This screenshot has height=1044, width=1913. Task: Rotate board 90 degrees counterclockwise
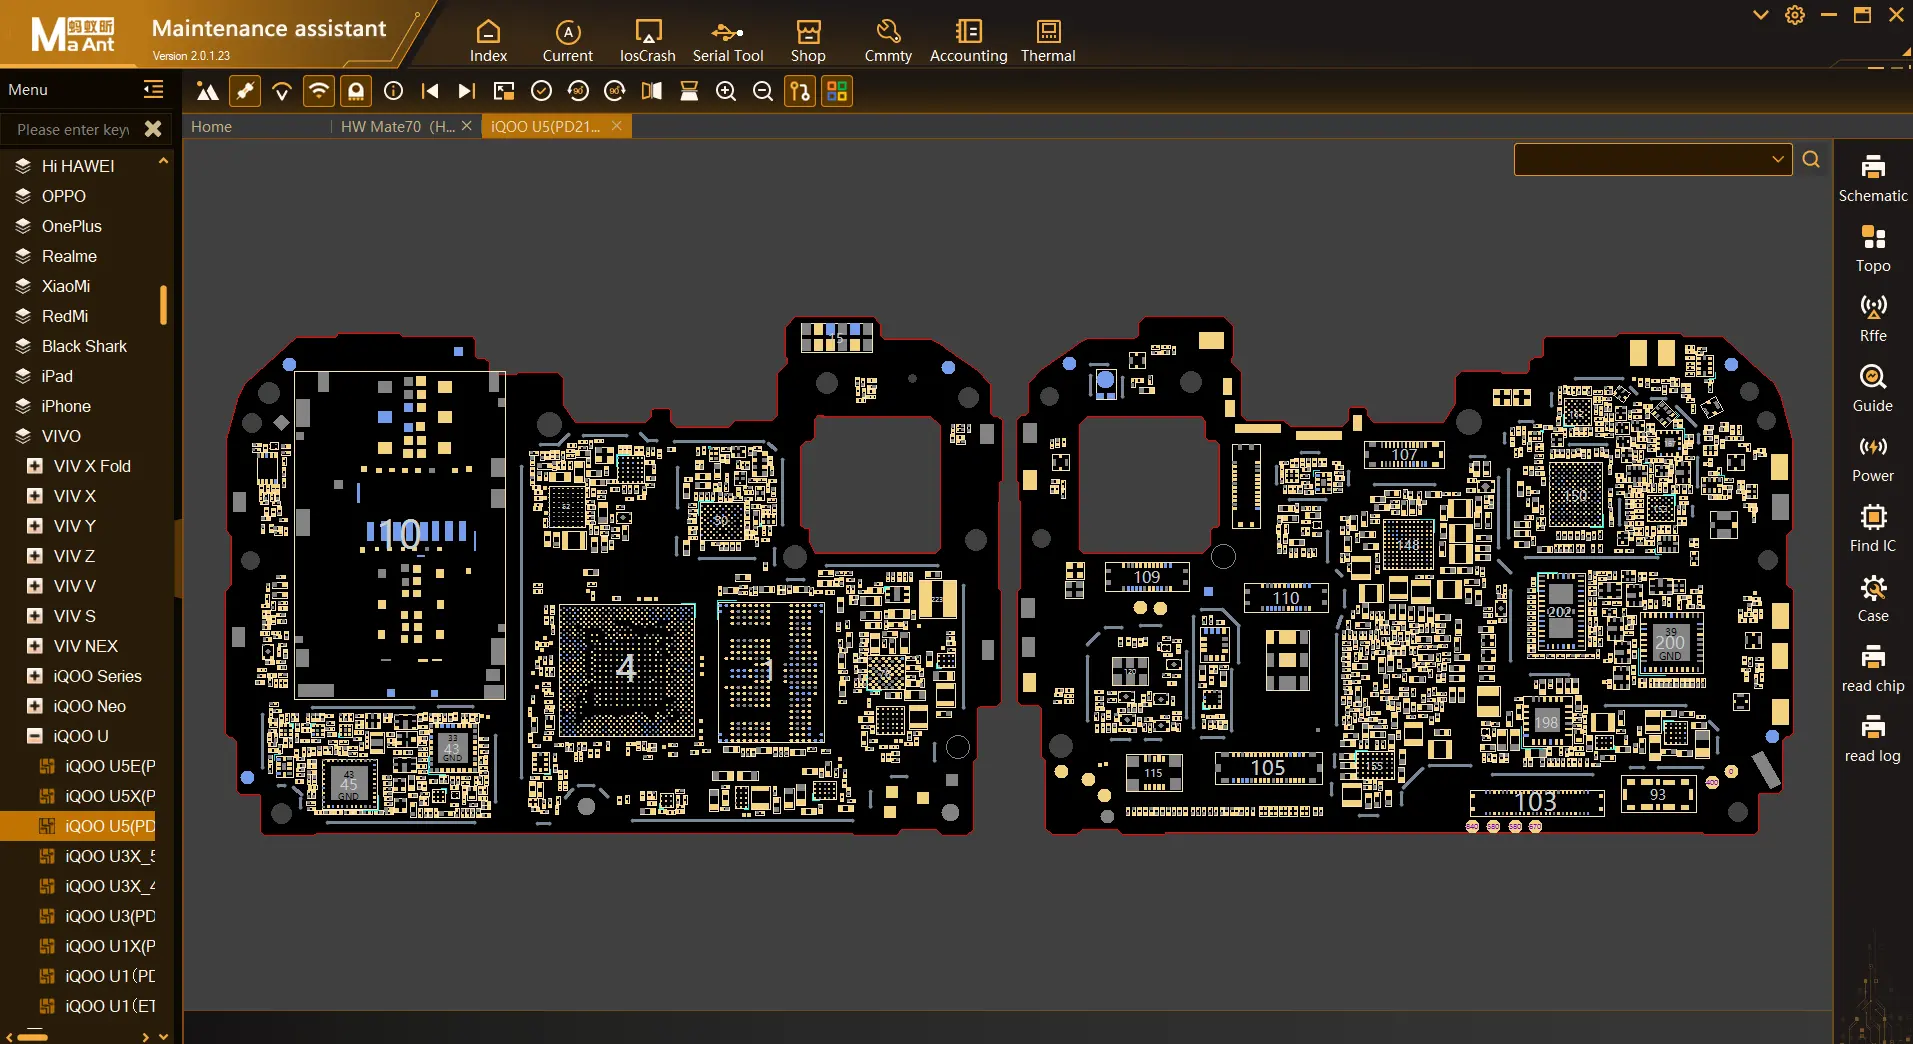(x=578, y=92)
